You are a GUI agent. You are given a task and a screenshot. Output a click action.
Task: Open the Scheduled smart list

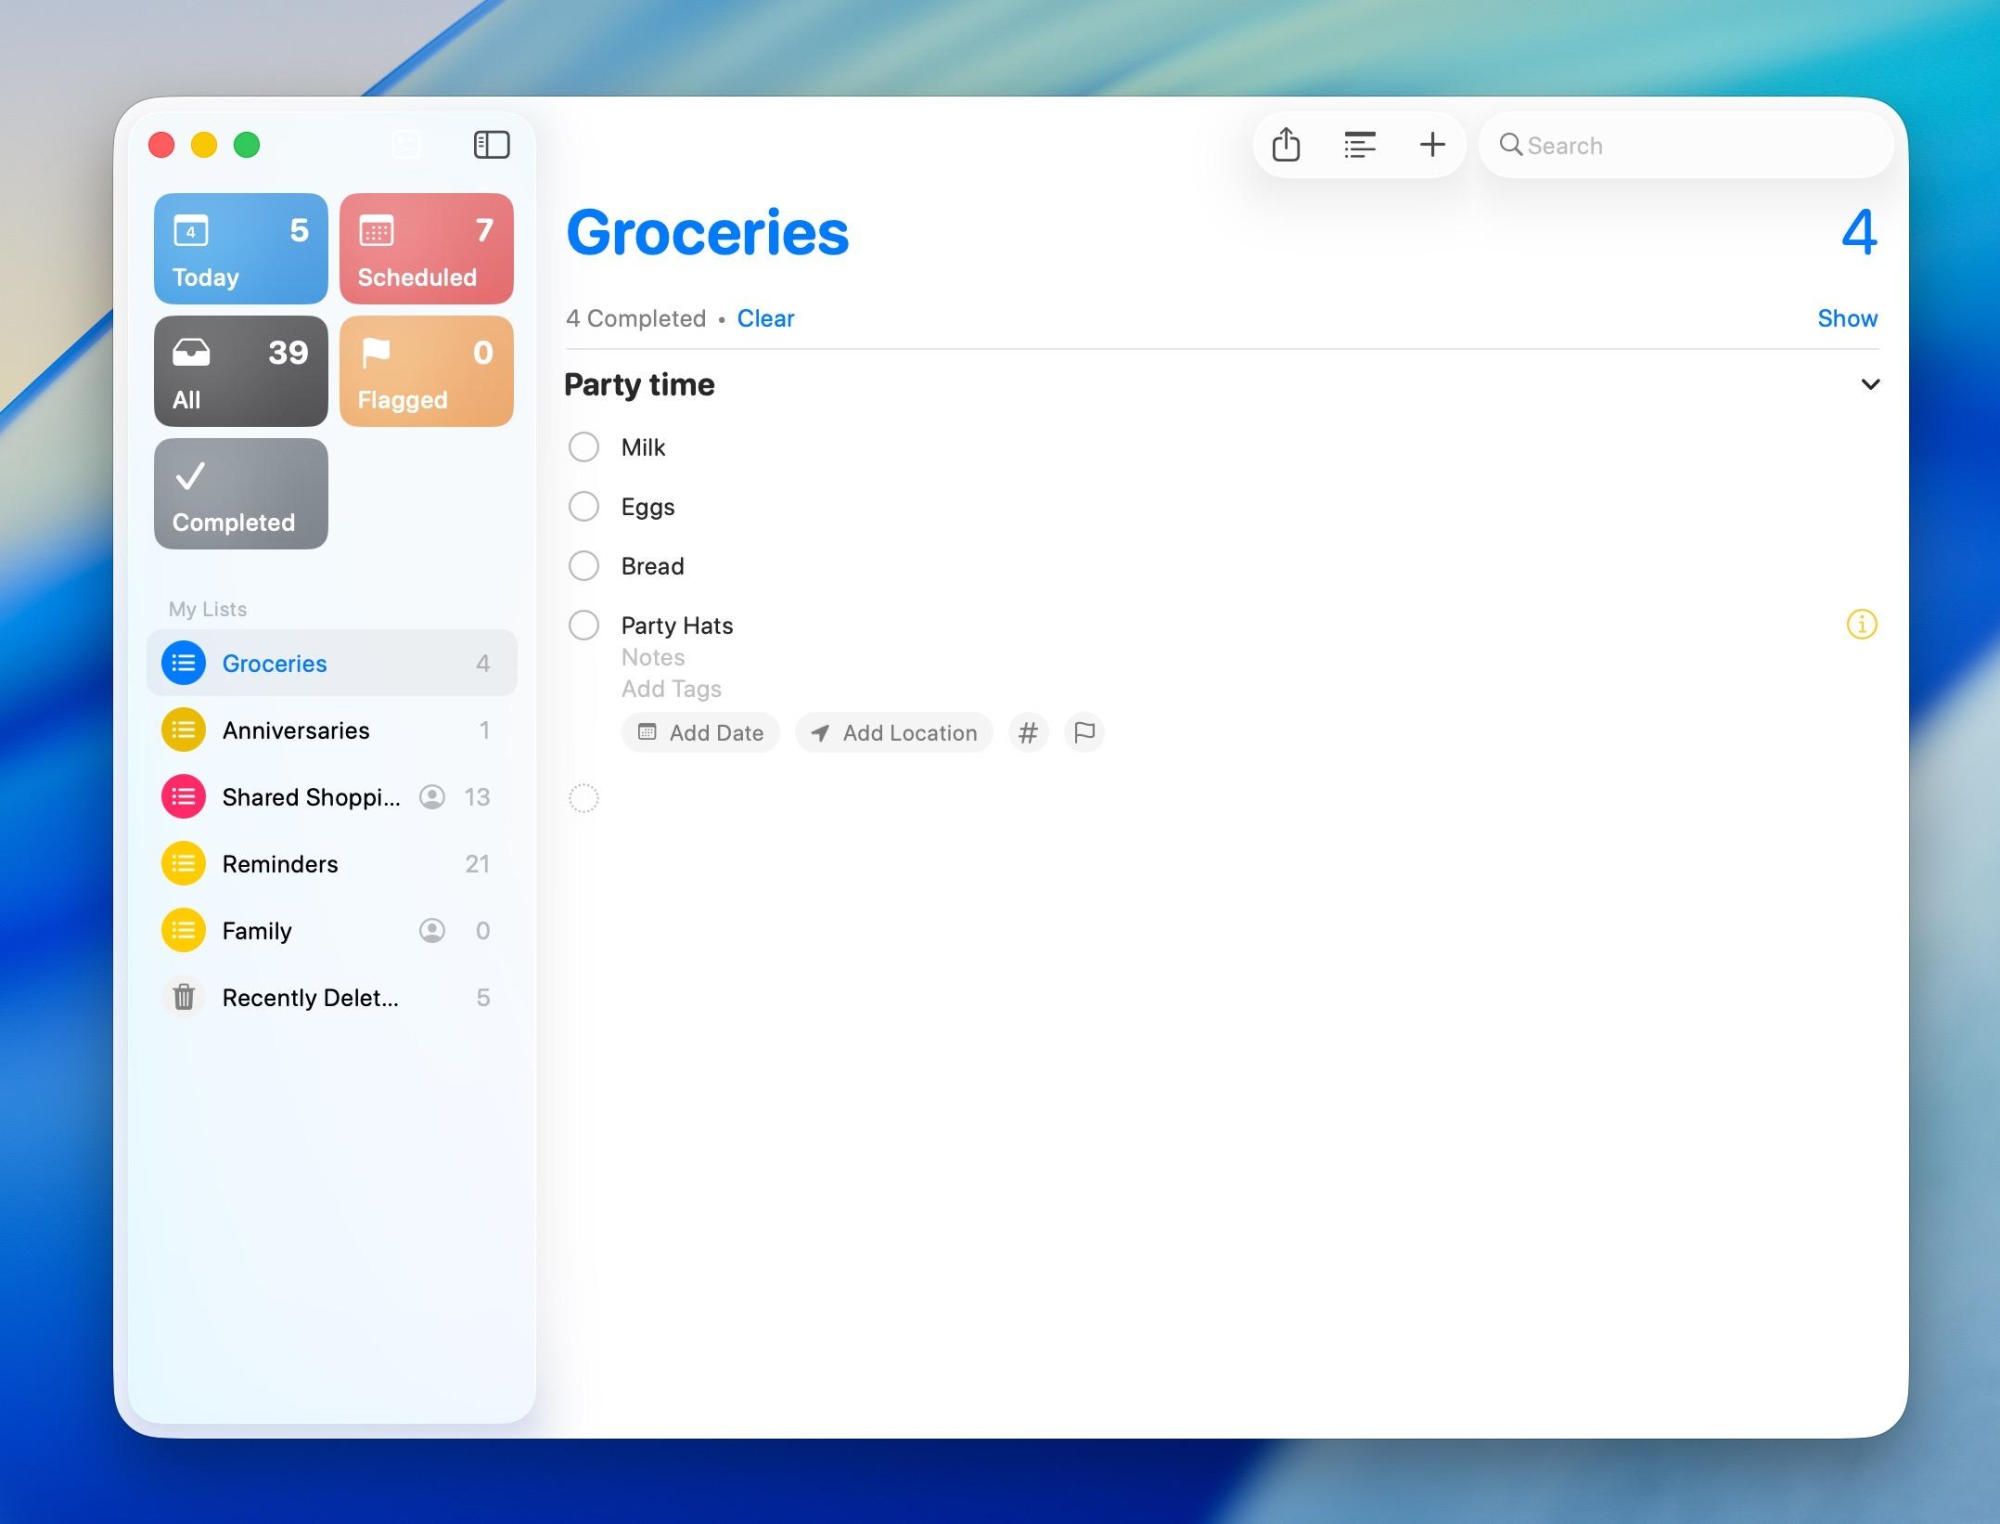coord(426,249)
